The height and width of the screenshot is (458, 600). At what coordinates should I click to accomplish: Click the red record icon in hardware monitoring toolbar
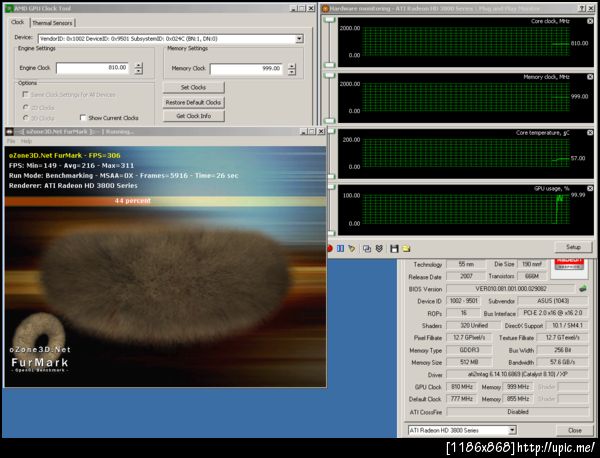click(330, 249)
